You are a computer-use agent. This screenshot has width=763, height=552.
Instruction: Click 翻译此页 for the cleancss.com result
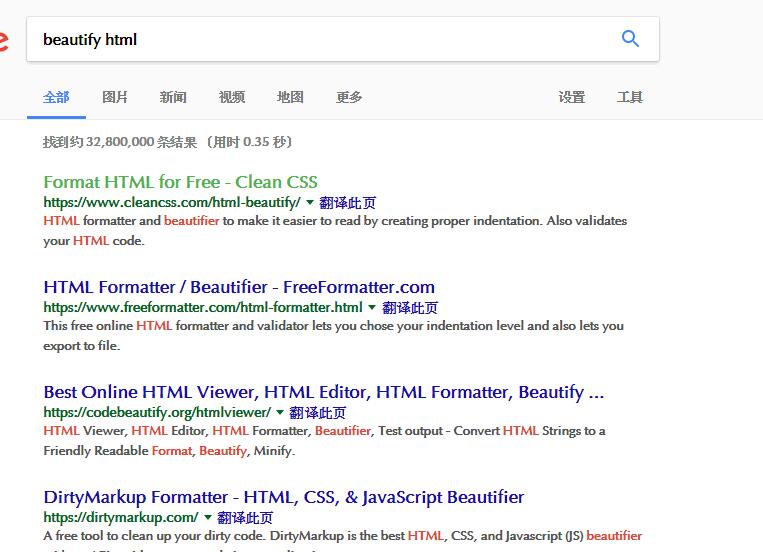pos(347,202)
